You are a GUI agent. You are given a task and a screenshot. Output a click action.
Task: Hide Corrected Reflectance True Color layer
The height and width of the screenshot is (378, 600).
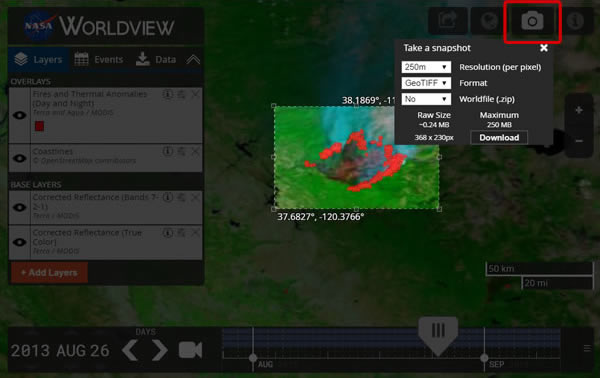point(20,242)
